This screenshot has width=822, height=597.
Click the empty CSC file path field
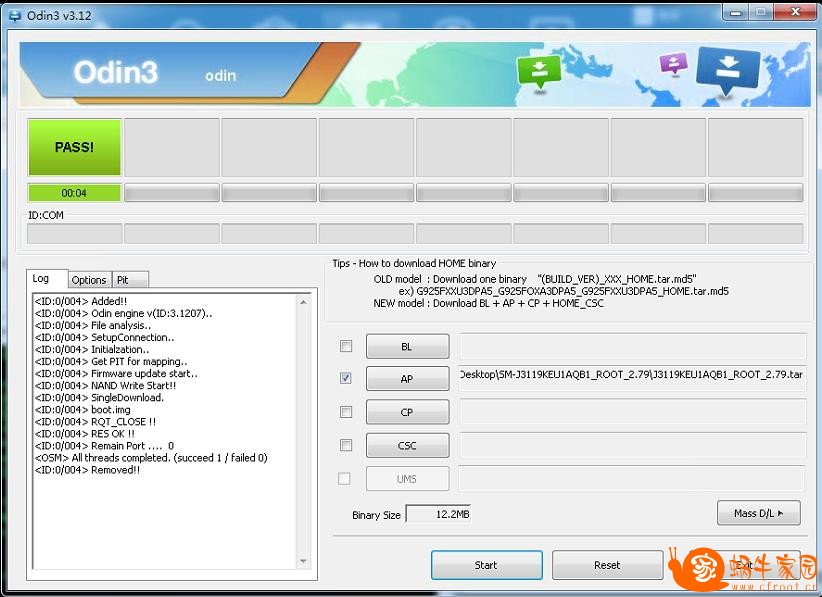pos(632,445)
